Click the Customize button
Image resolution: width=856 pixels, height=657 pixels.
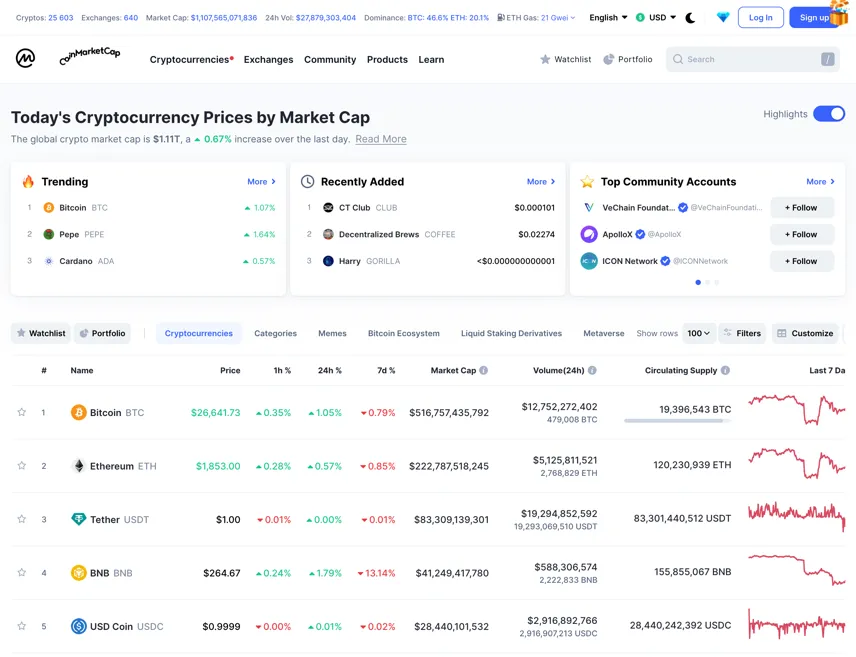[x=805, y=333]
